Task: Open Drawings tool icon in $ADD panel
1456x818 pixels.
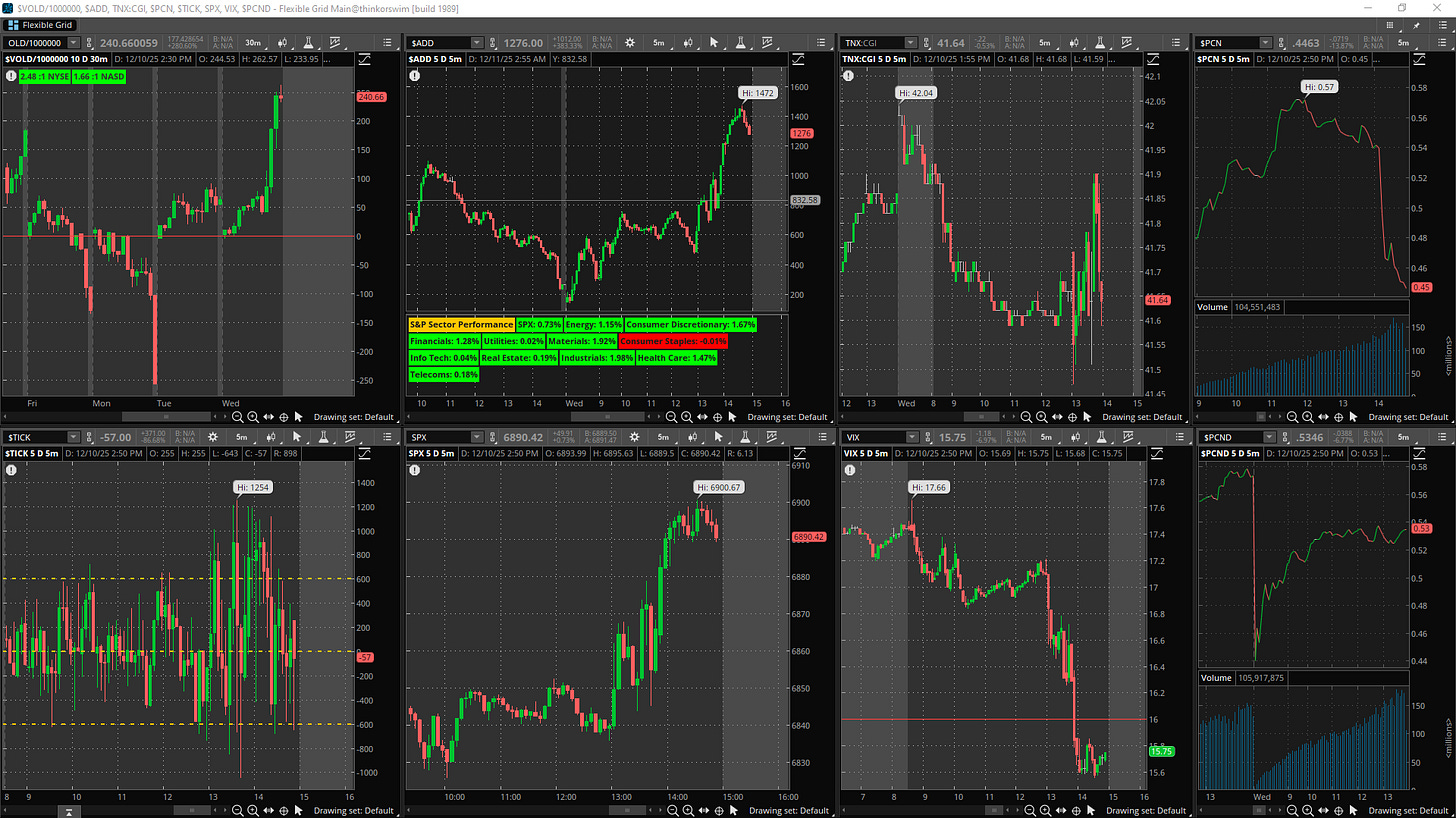Action: 768,43
